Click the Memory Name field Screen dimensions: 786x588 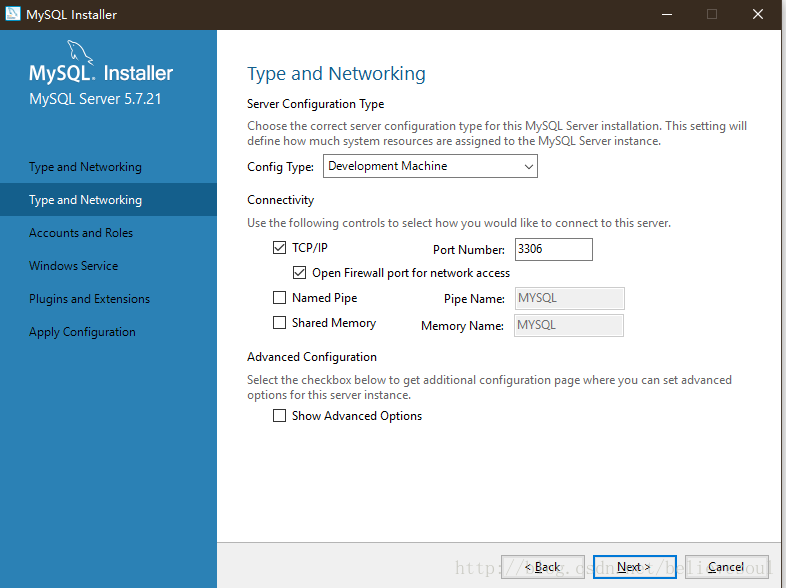pos(569,325)
